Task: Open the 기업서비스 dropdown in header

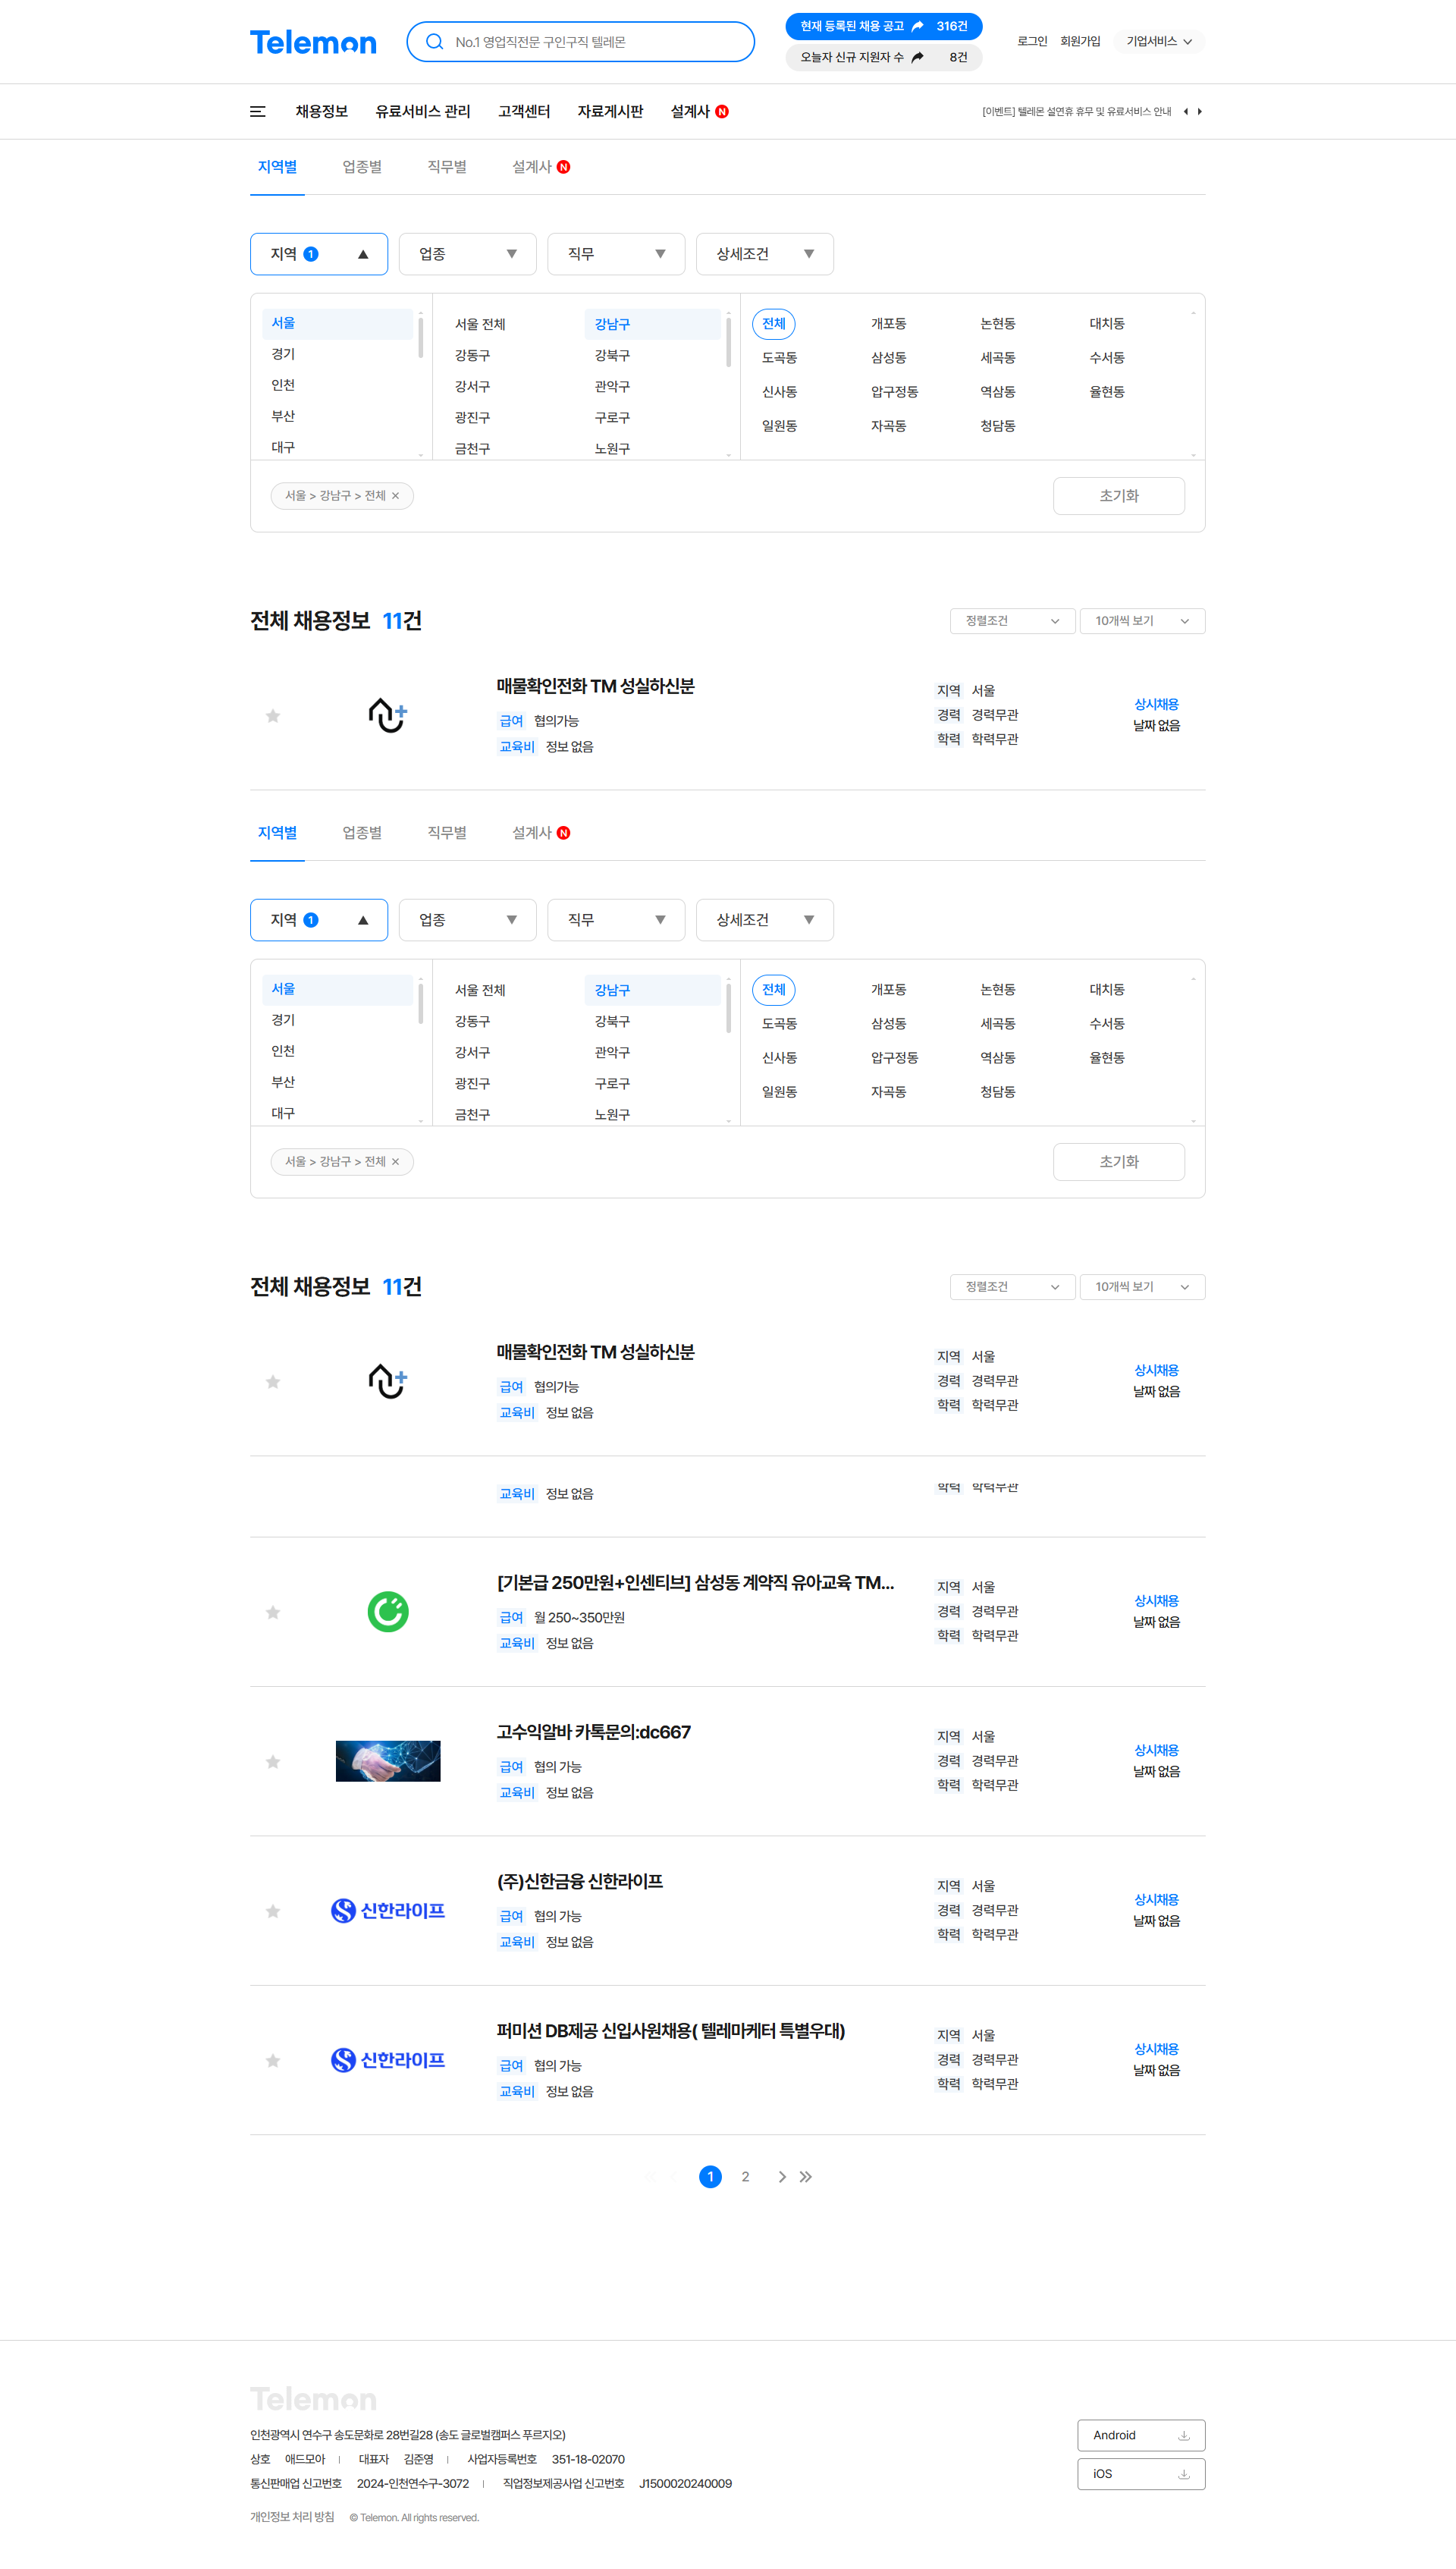Action: (1158, 42)
